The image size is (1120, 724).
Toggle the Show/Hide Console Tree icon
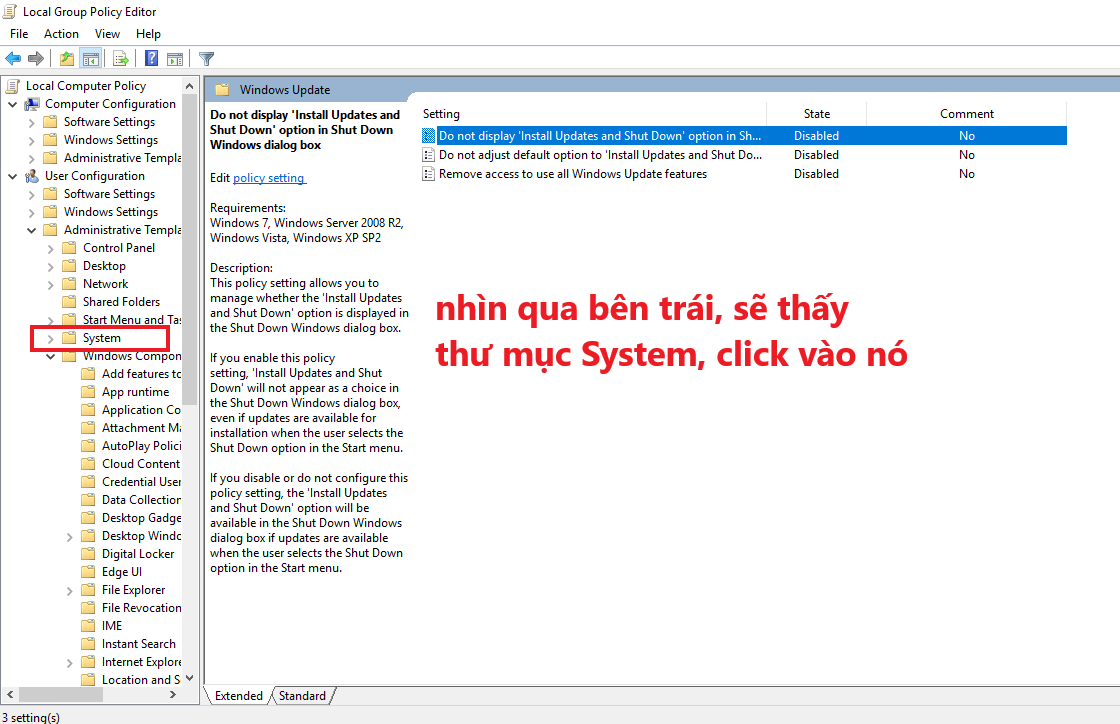click(91, 58)
